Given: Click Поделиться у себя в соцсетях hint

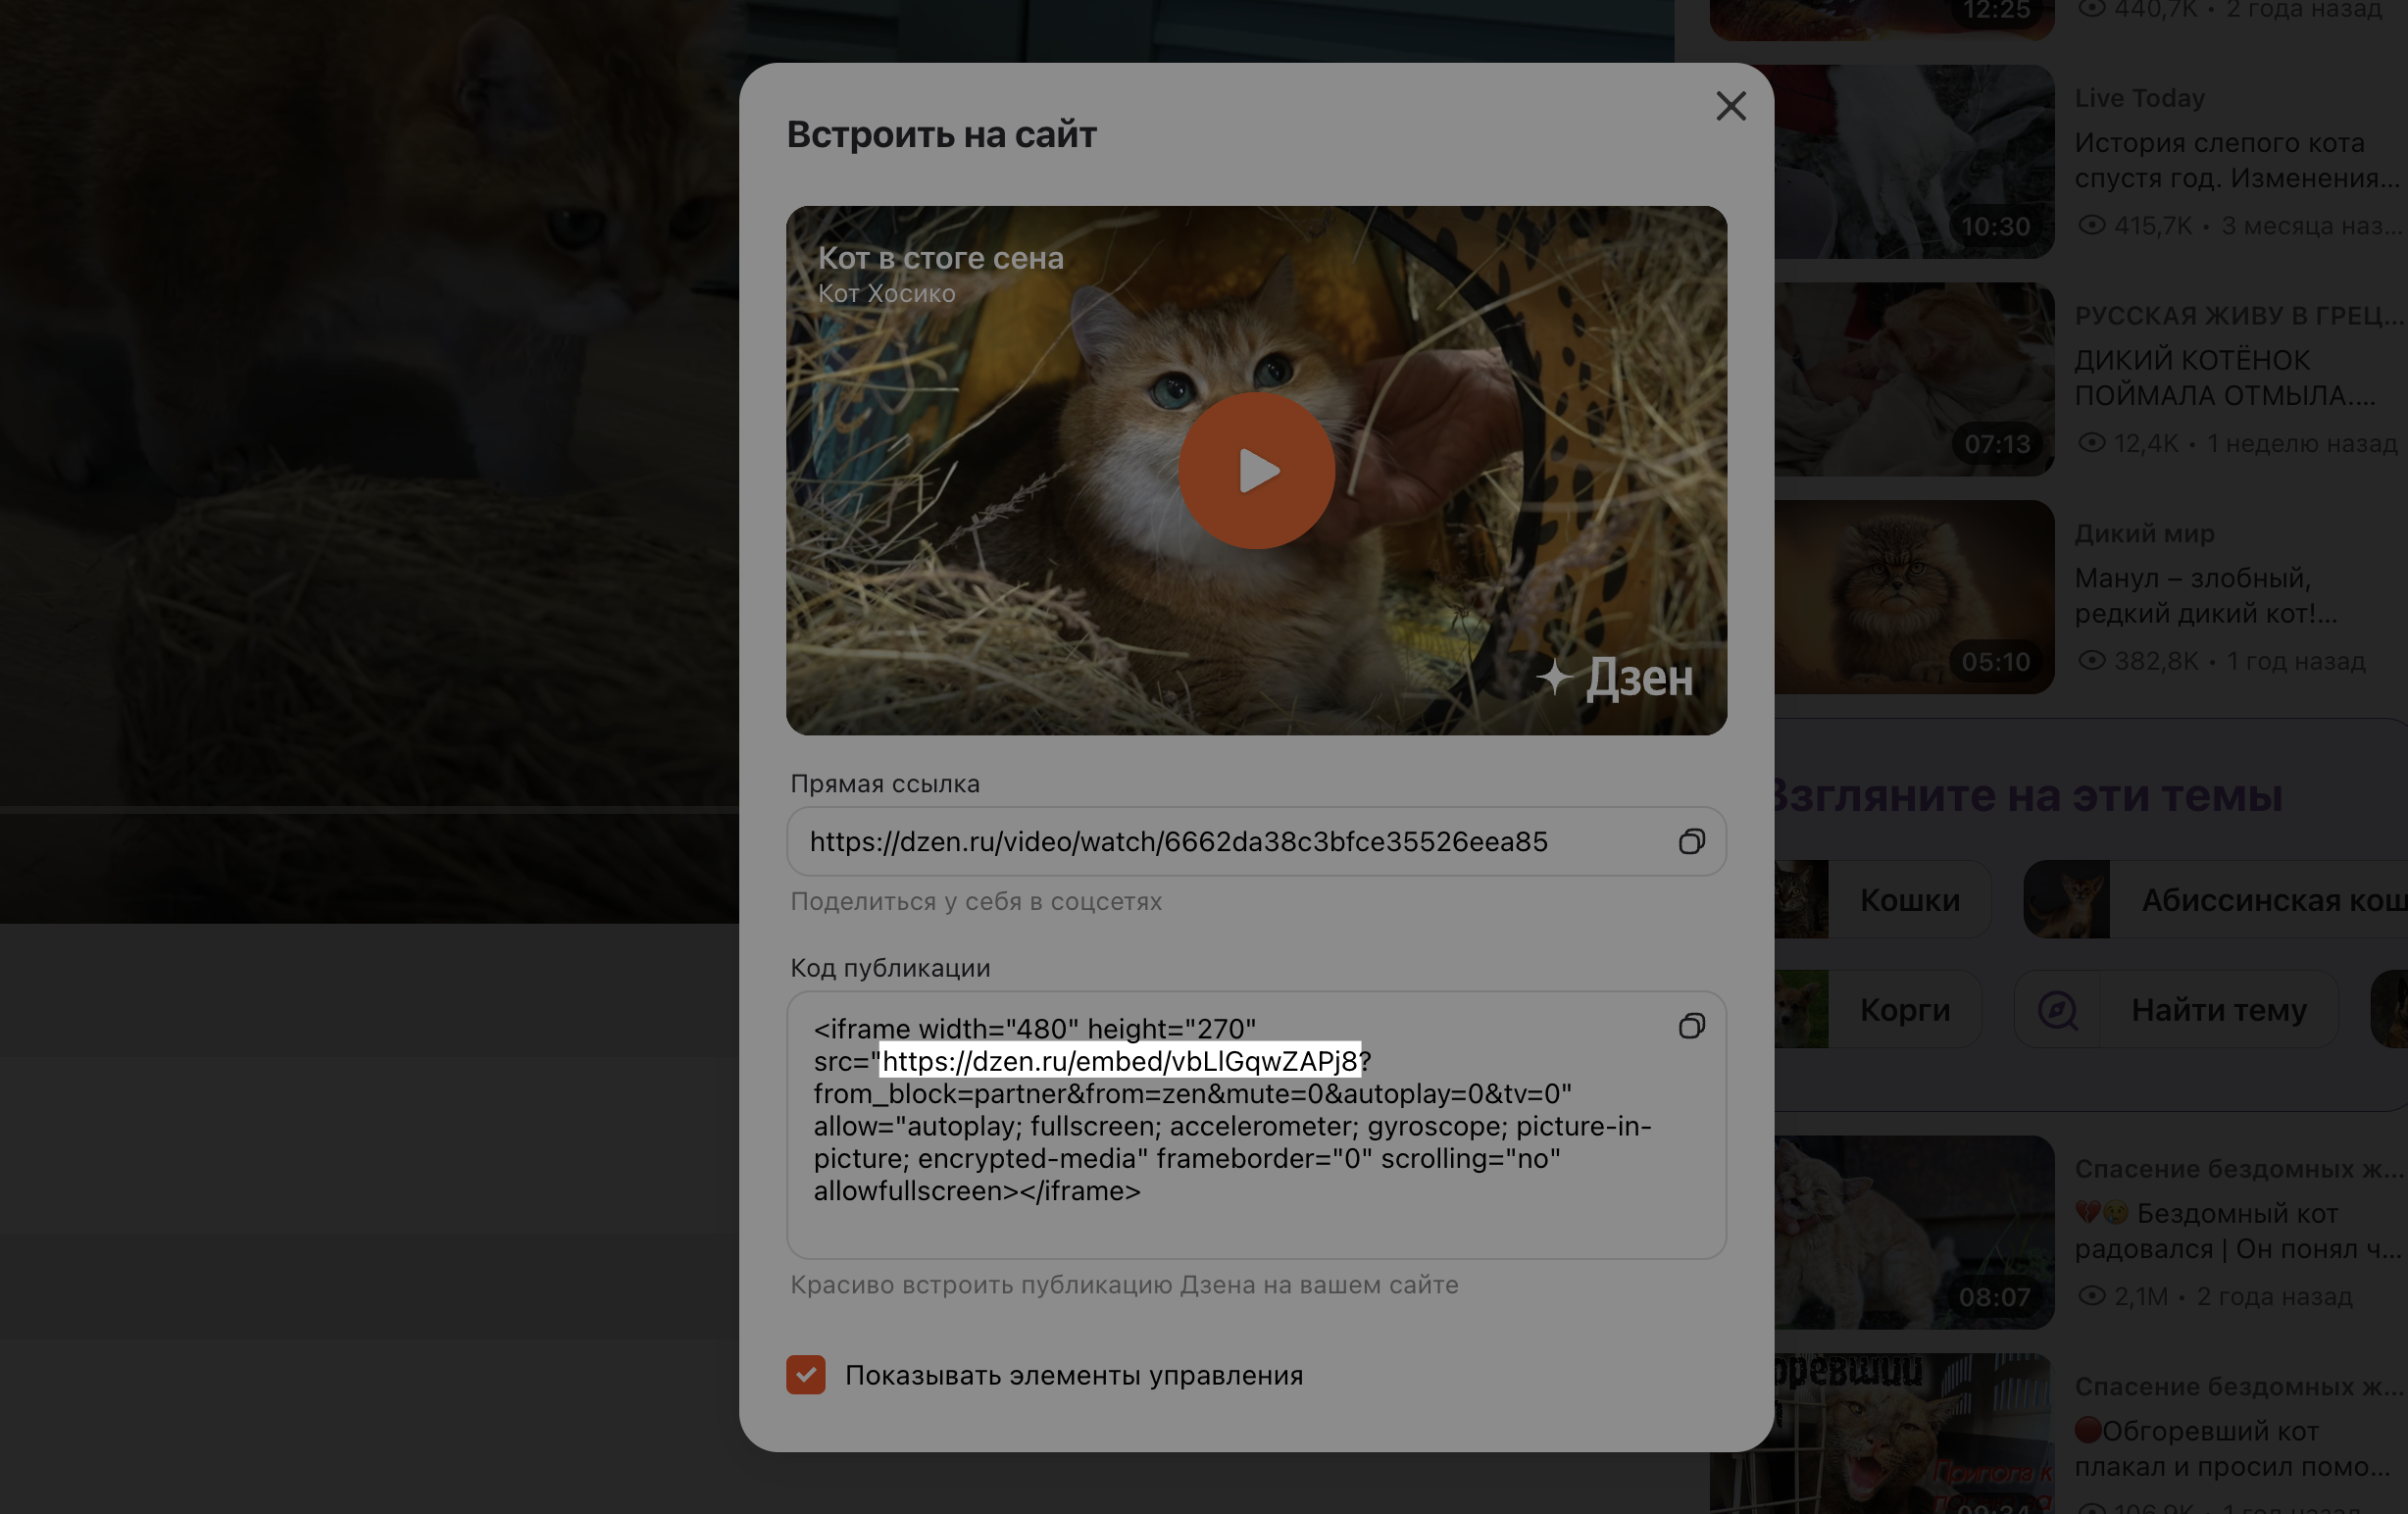Looking at the screenshot, I should pyautogui.click(x=976, y=902).
